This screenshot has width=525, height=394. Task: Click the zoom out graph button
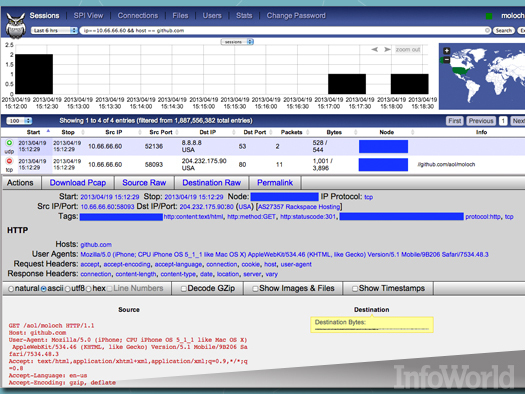point(408,50)
